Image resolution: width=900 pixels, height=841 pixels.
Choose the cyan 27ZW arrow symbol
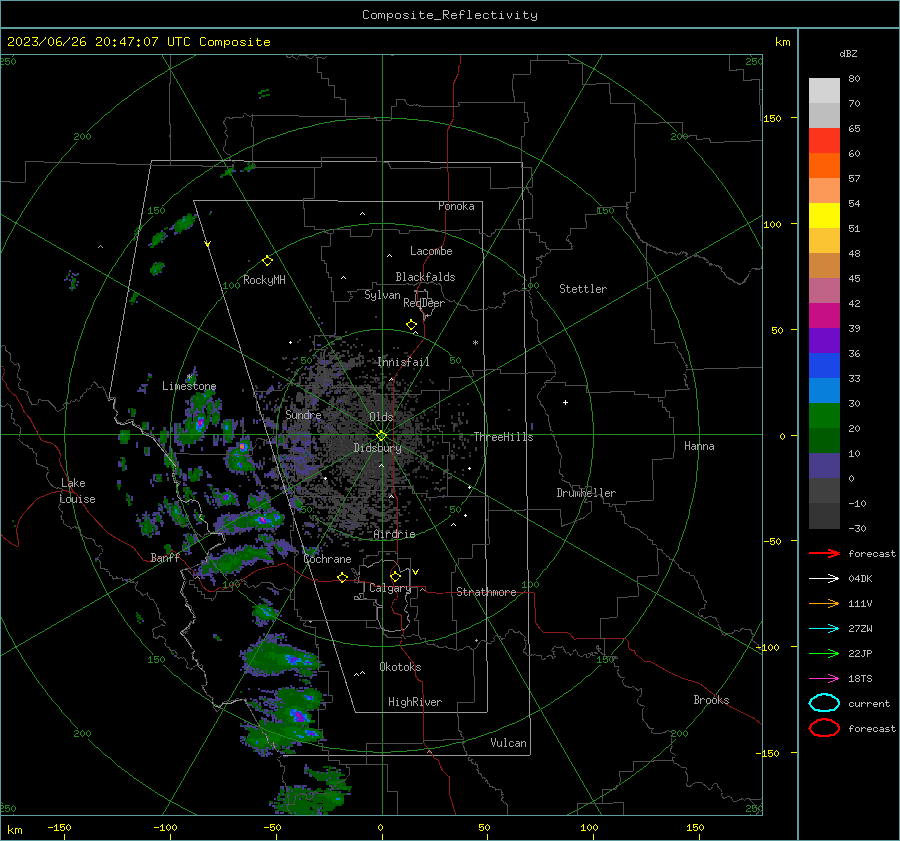[824, 629]
